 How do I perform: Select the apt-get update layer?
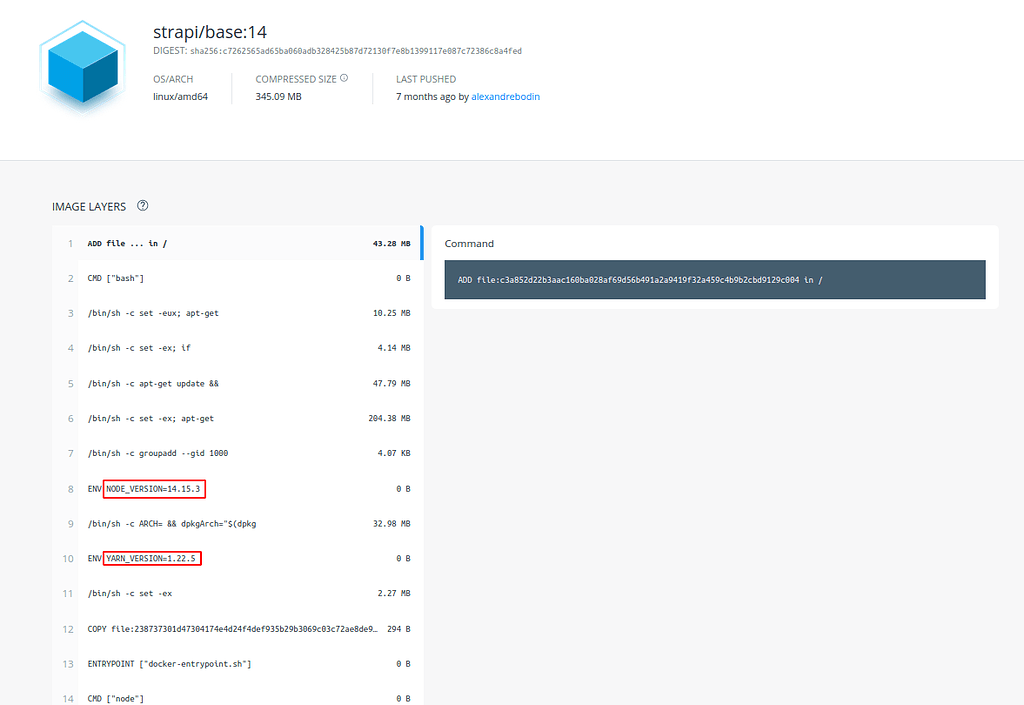(240, 383)
